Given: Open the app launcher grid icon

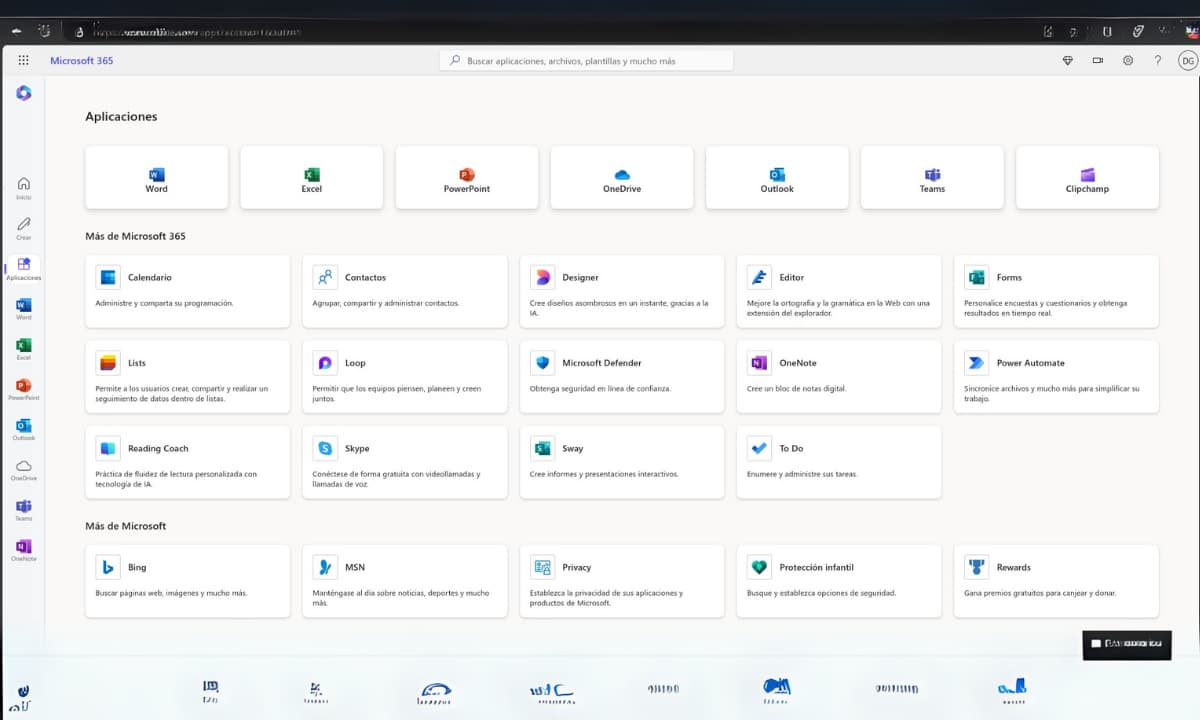Looking at the screenshot, I should pyautogui.click(x=24, y=61).
